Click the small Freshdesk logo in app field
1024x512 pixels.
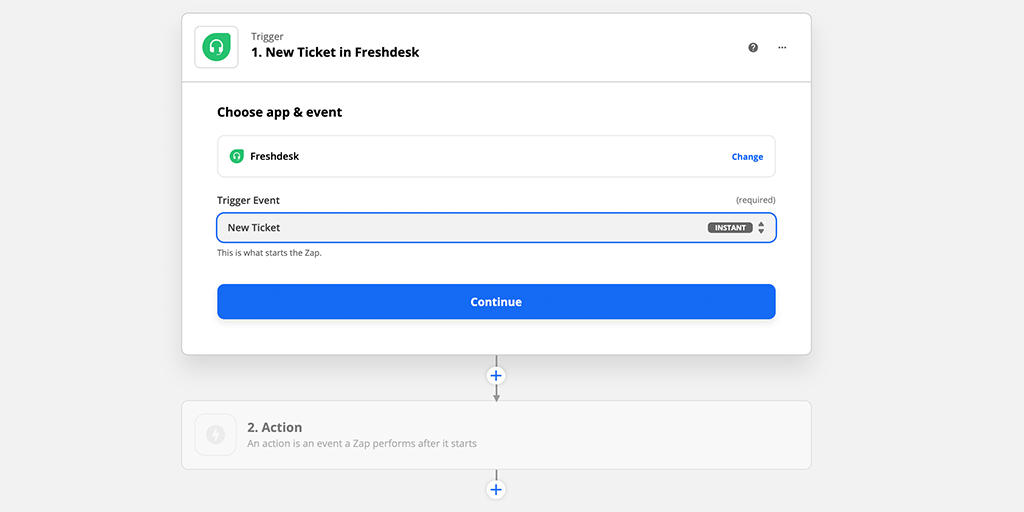(x=236, y=156)
